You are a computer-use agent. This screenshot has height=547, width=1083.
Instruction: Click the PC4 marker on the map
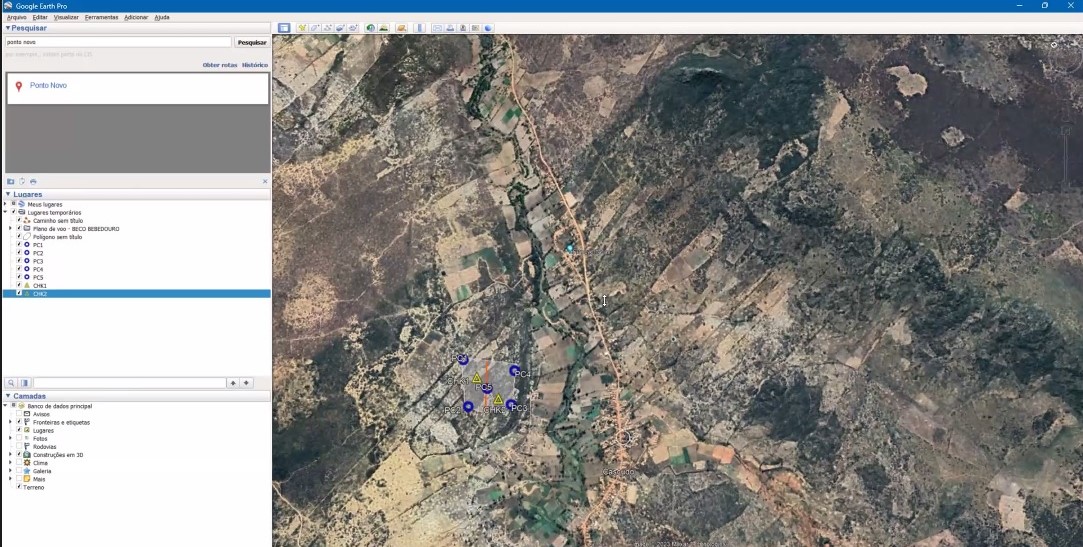514,371
